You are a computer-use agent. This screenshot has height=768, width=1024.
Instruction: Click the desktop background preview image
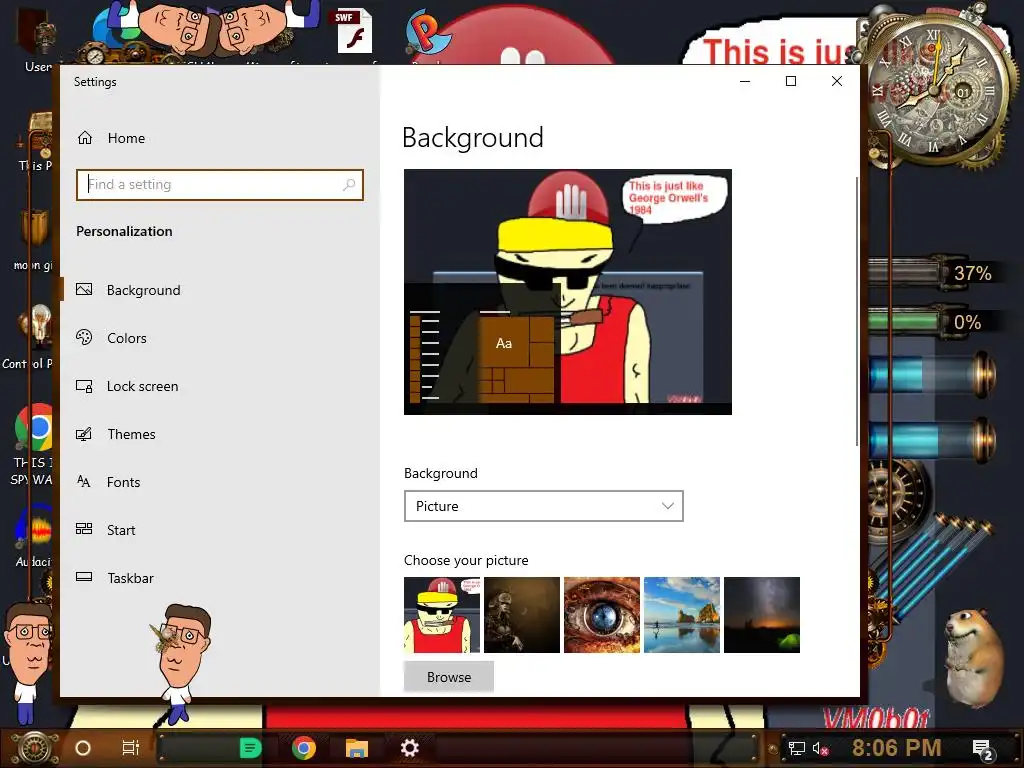tap(568, 291)
